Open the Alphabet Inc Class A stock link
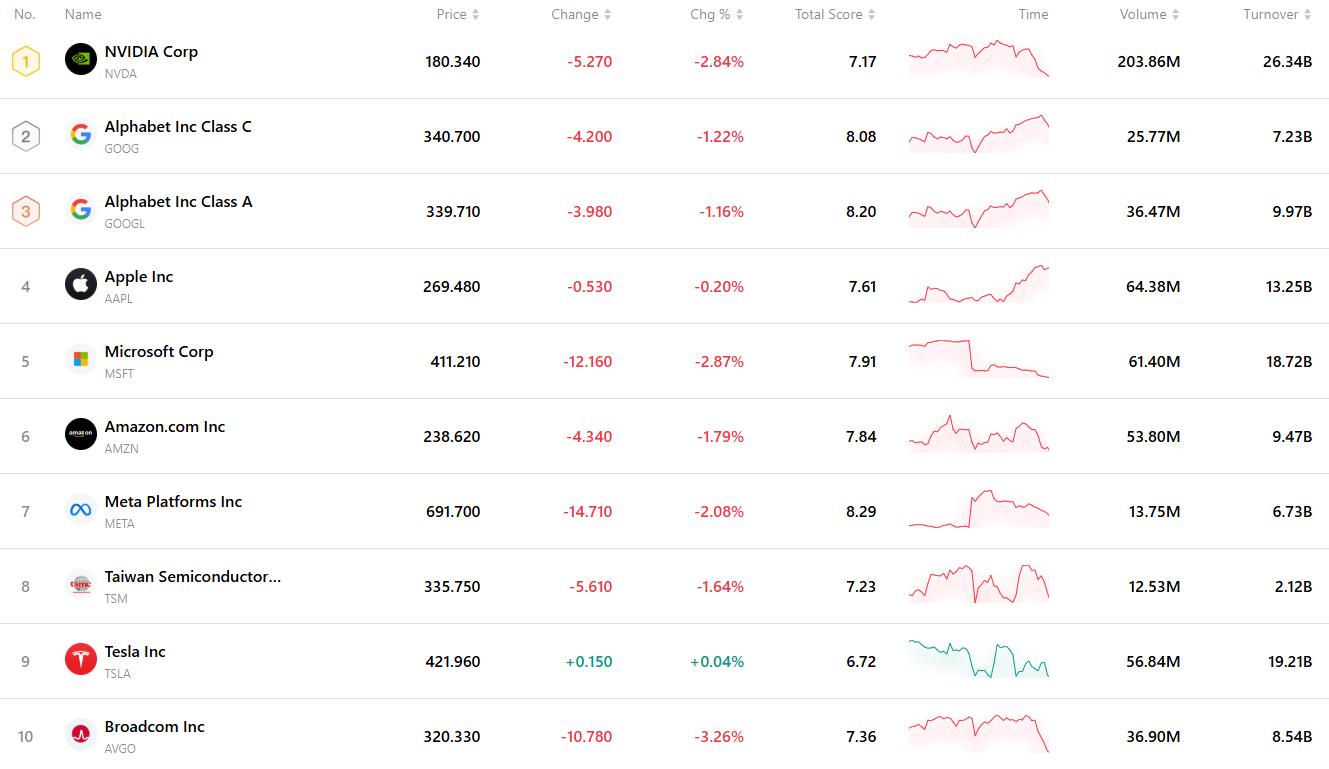 coord(178,202)
